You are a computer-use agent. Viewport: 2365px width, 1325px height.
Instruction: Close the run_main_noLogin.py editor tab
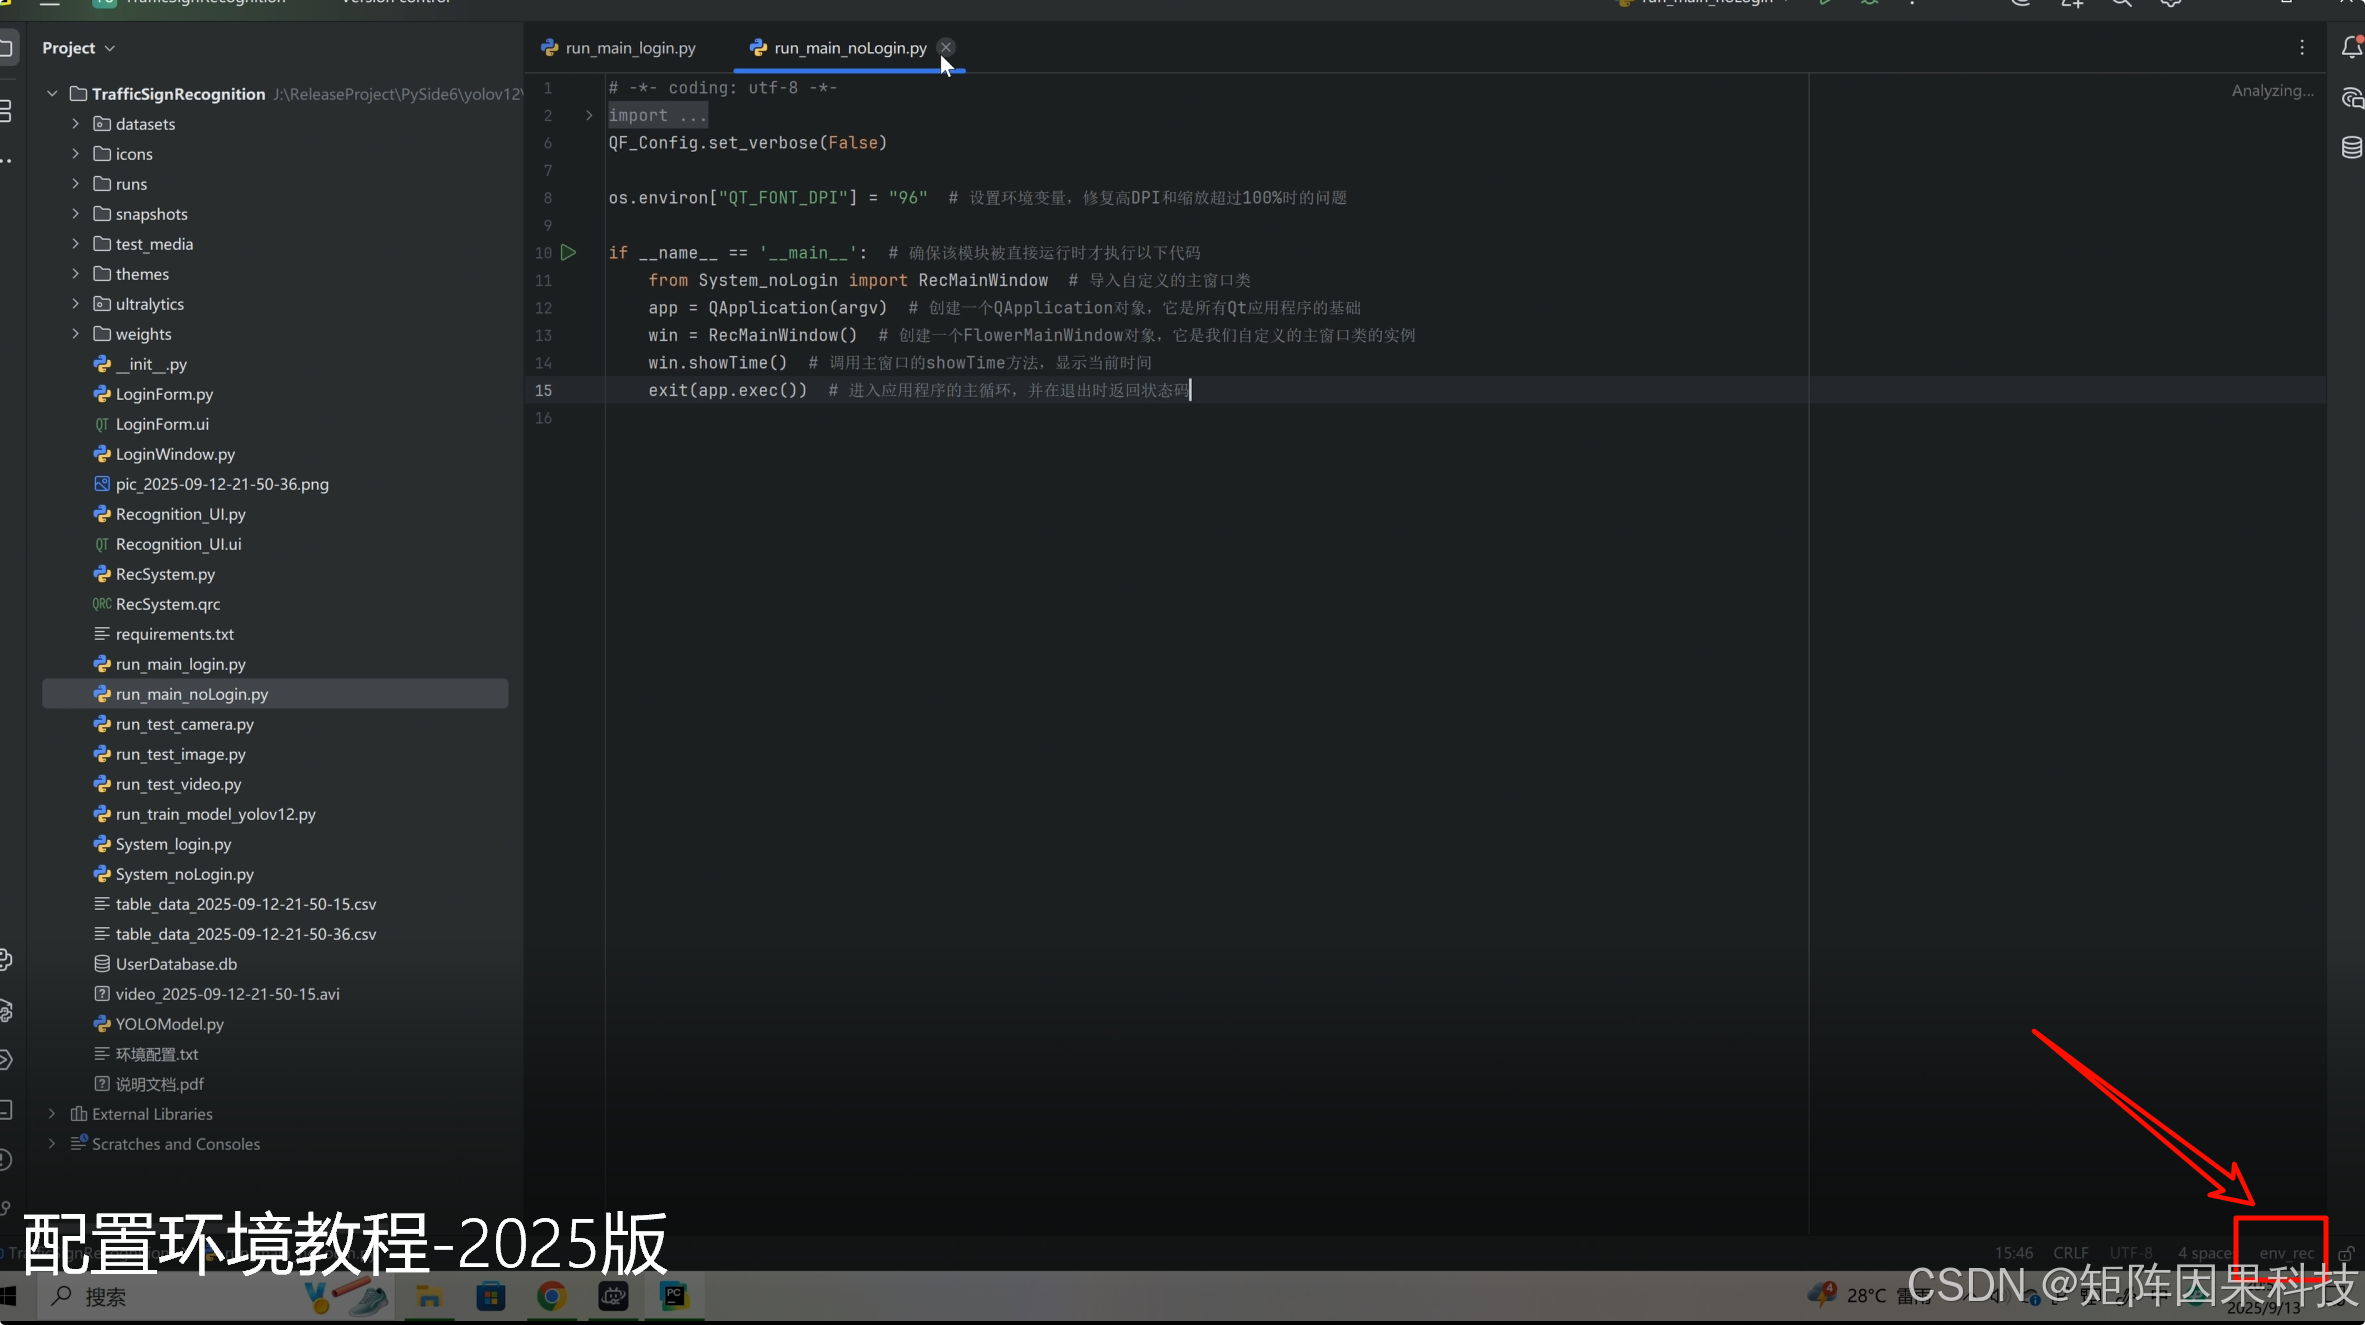(946, 47)
